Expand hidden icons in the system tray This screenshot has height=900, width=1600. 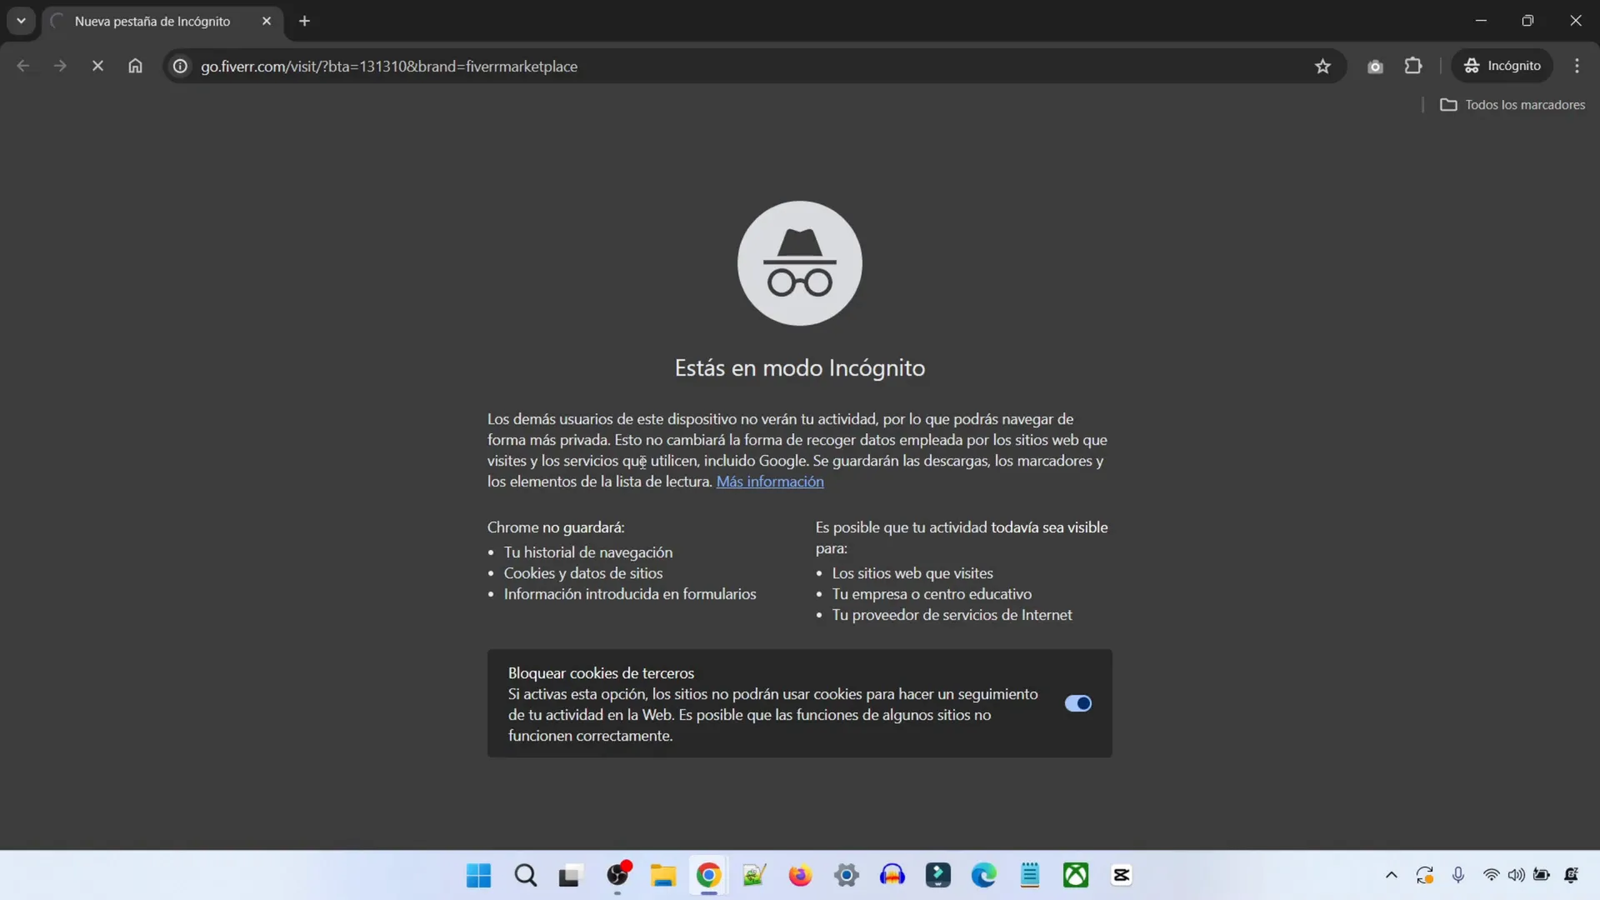pyautogui.click(x=1390, y=875)
